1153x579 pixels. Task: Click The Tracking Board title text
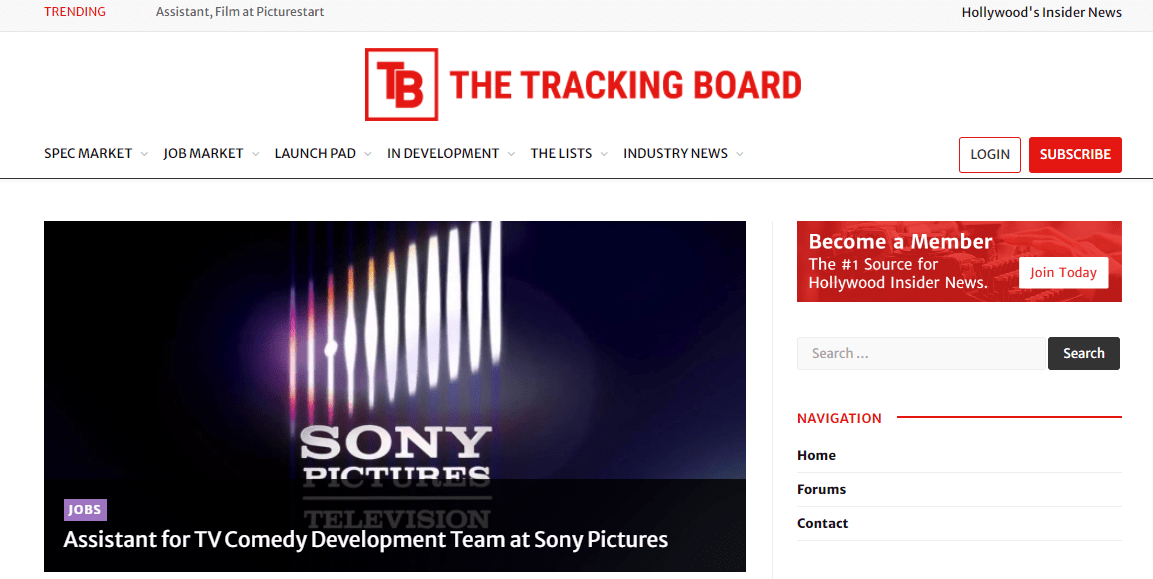(625, 86)
